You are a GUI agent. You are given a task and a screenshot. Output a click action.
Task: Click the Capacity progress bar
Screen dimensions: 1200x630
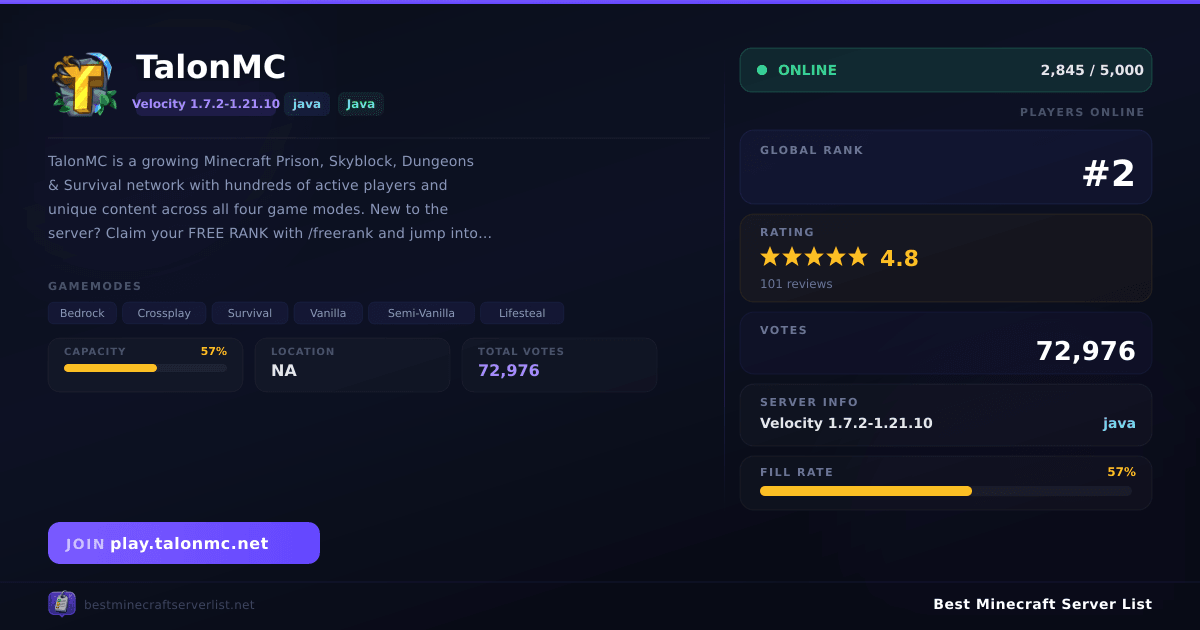[x=145, y=368]
